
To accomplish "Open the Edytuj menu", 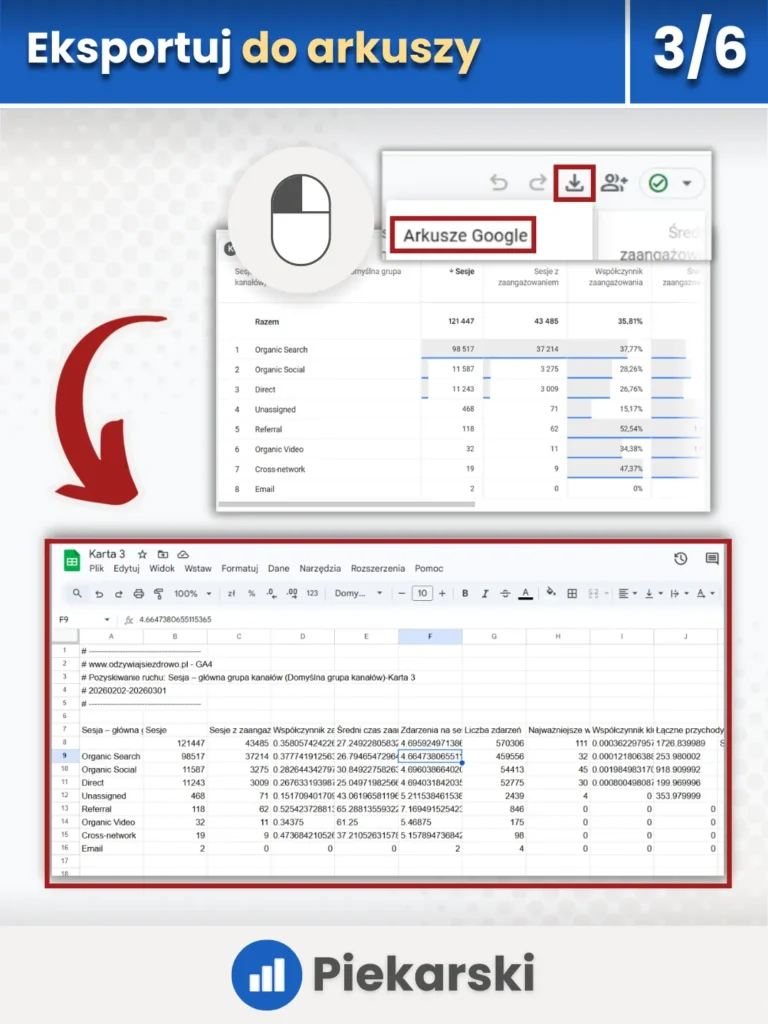I will [x=127, y=569].
